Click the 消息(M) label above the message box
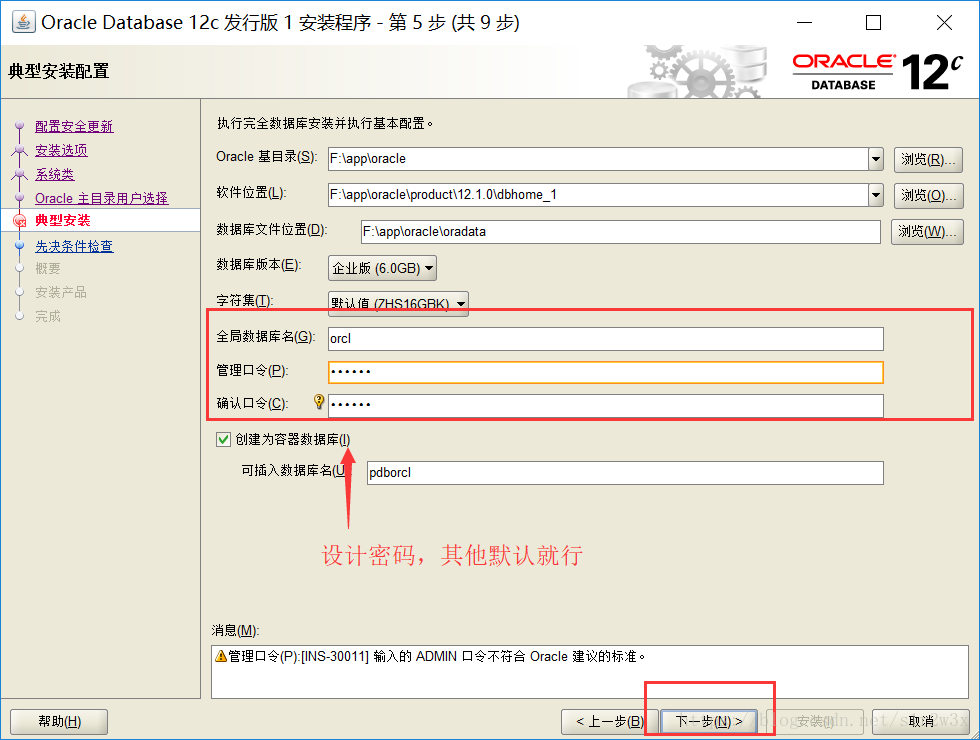980x740 pixels. coord(235,630)
